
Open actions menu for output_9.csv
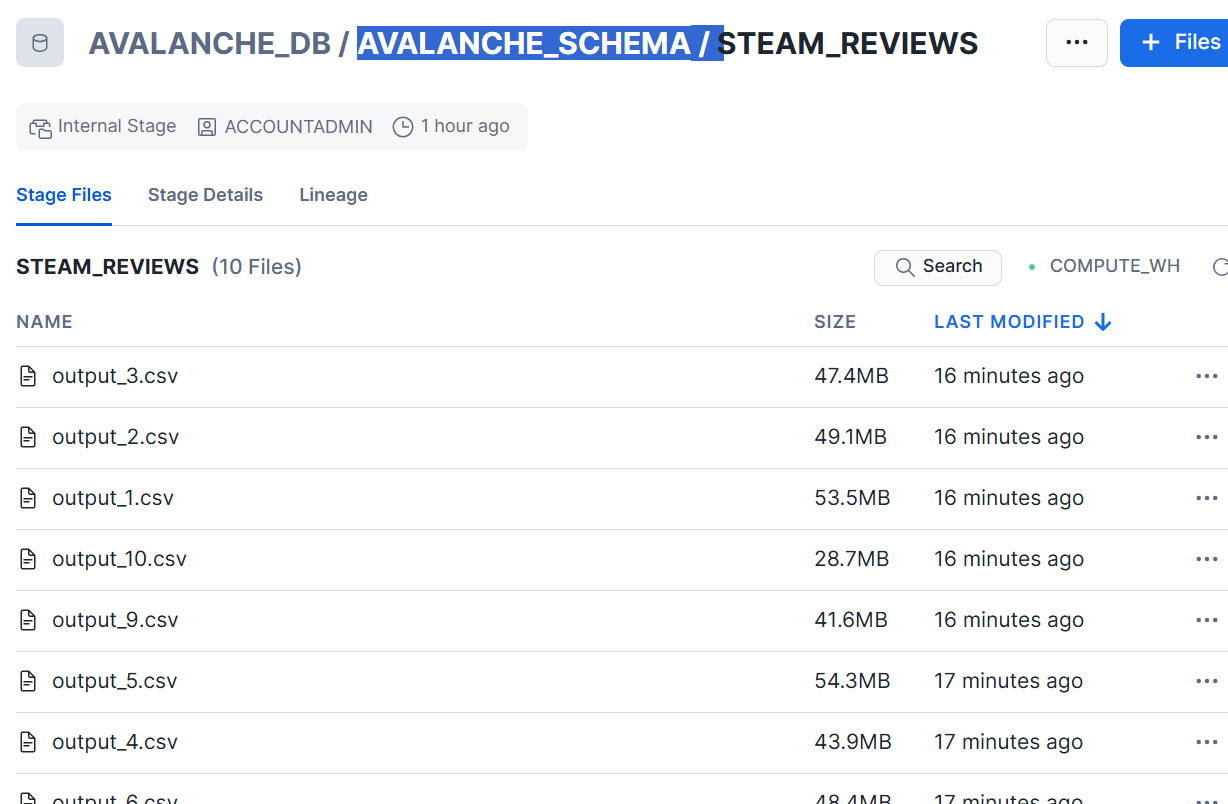coord(1206,621)
